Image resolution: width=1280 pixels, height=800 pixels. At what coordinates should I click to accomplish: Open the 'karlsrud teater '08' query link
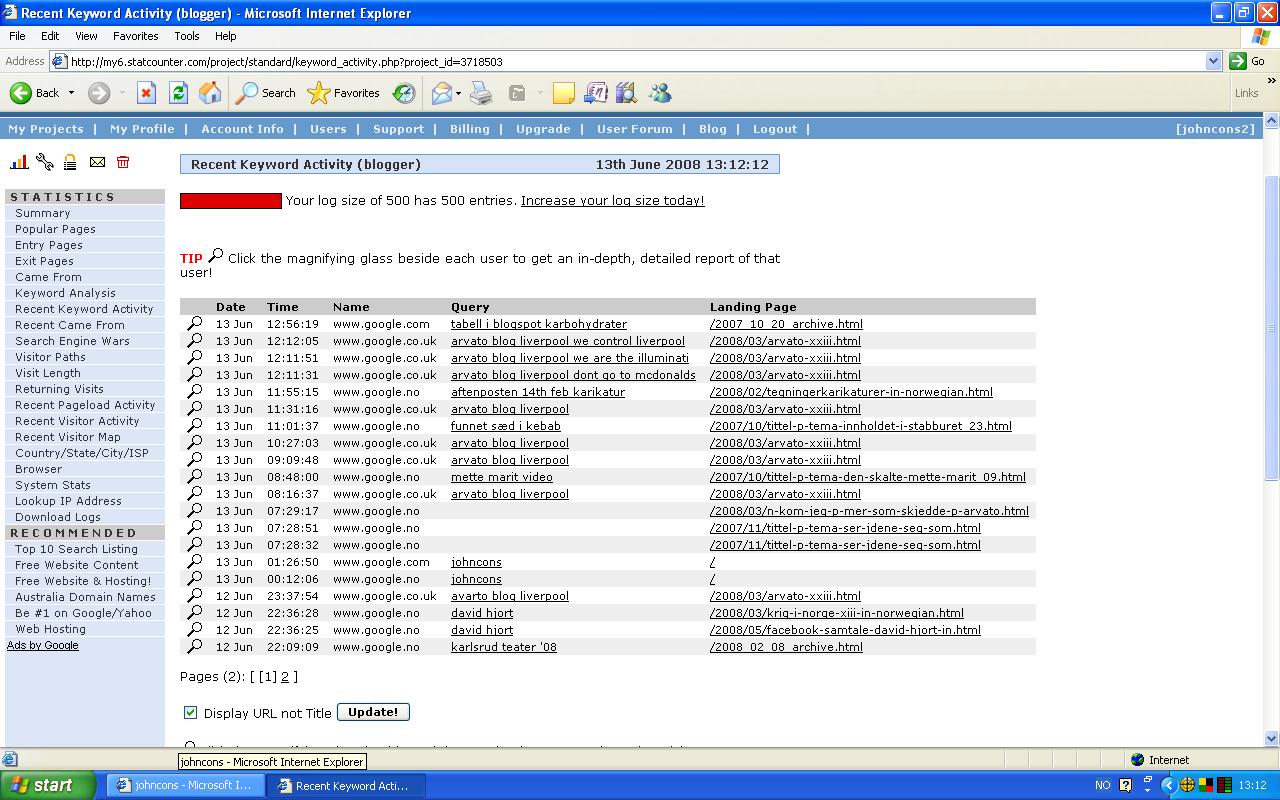[504, 647]
